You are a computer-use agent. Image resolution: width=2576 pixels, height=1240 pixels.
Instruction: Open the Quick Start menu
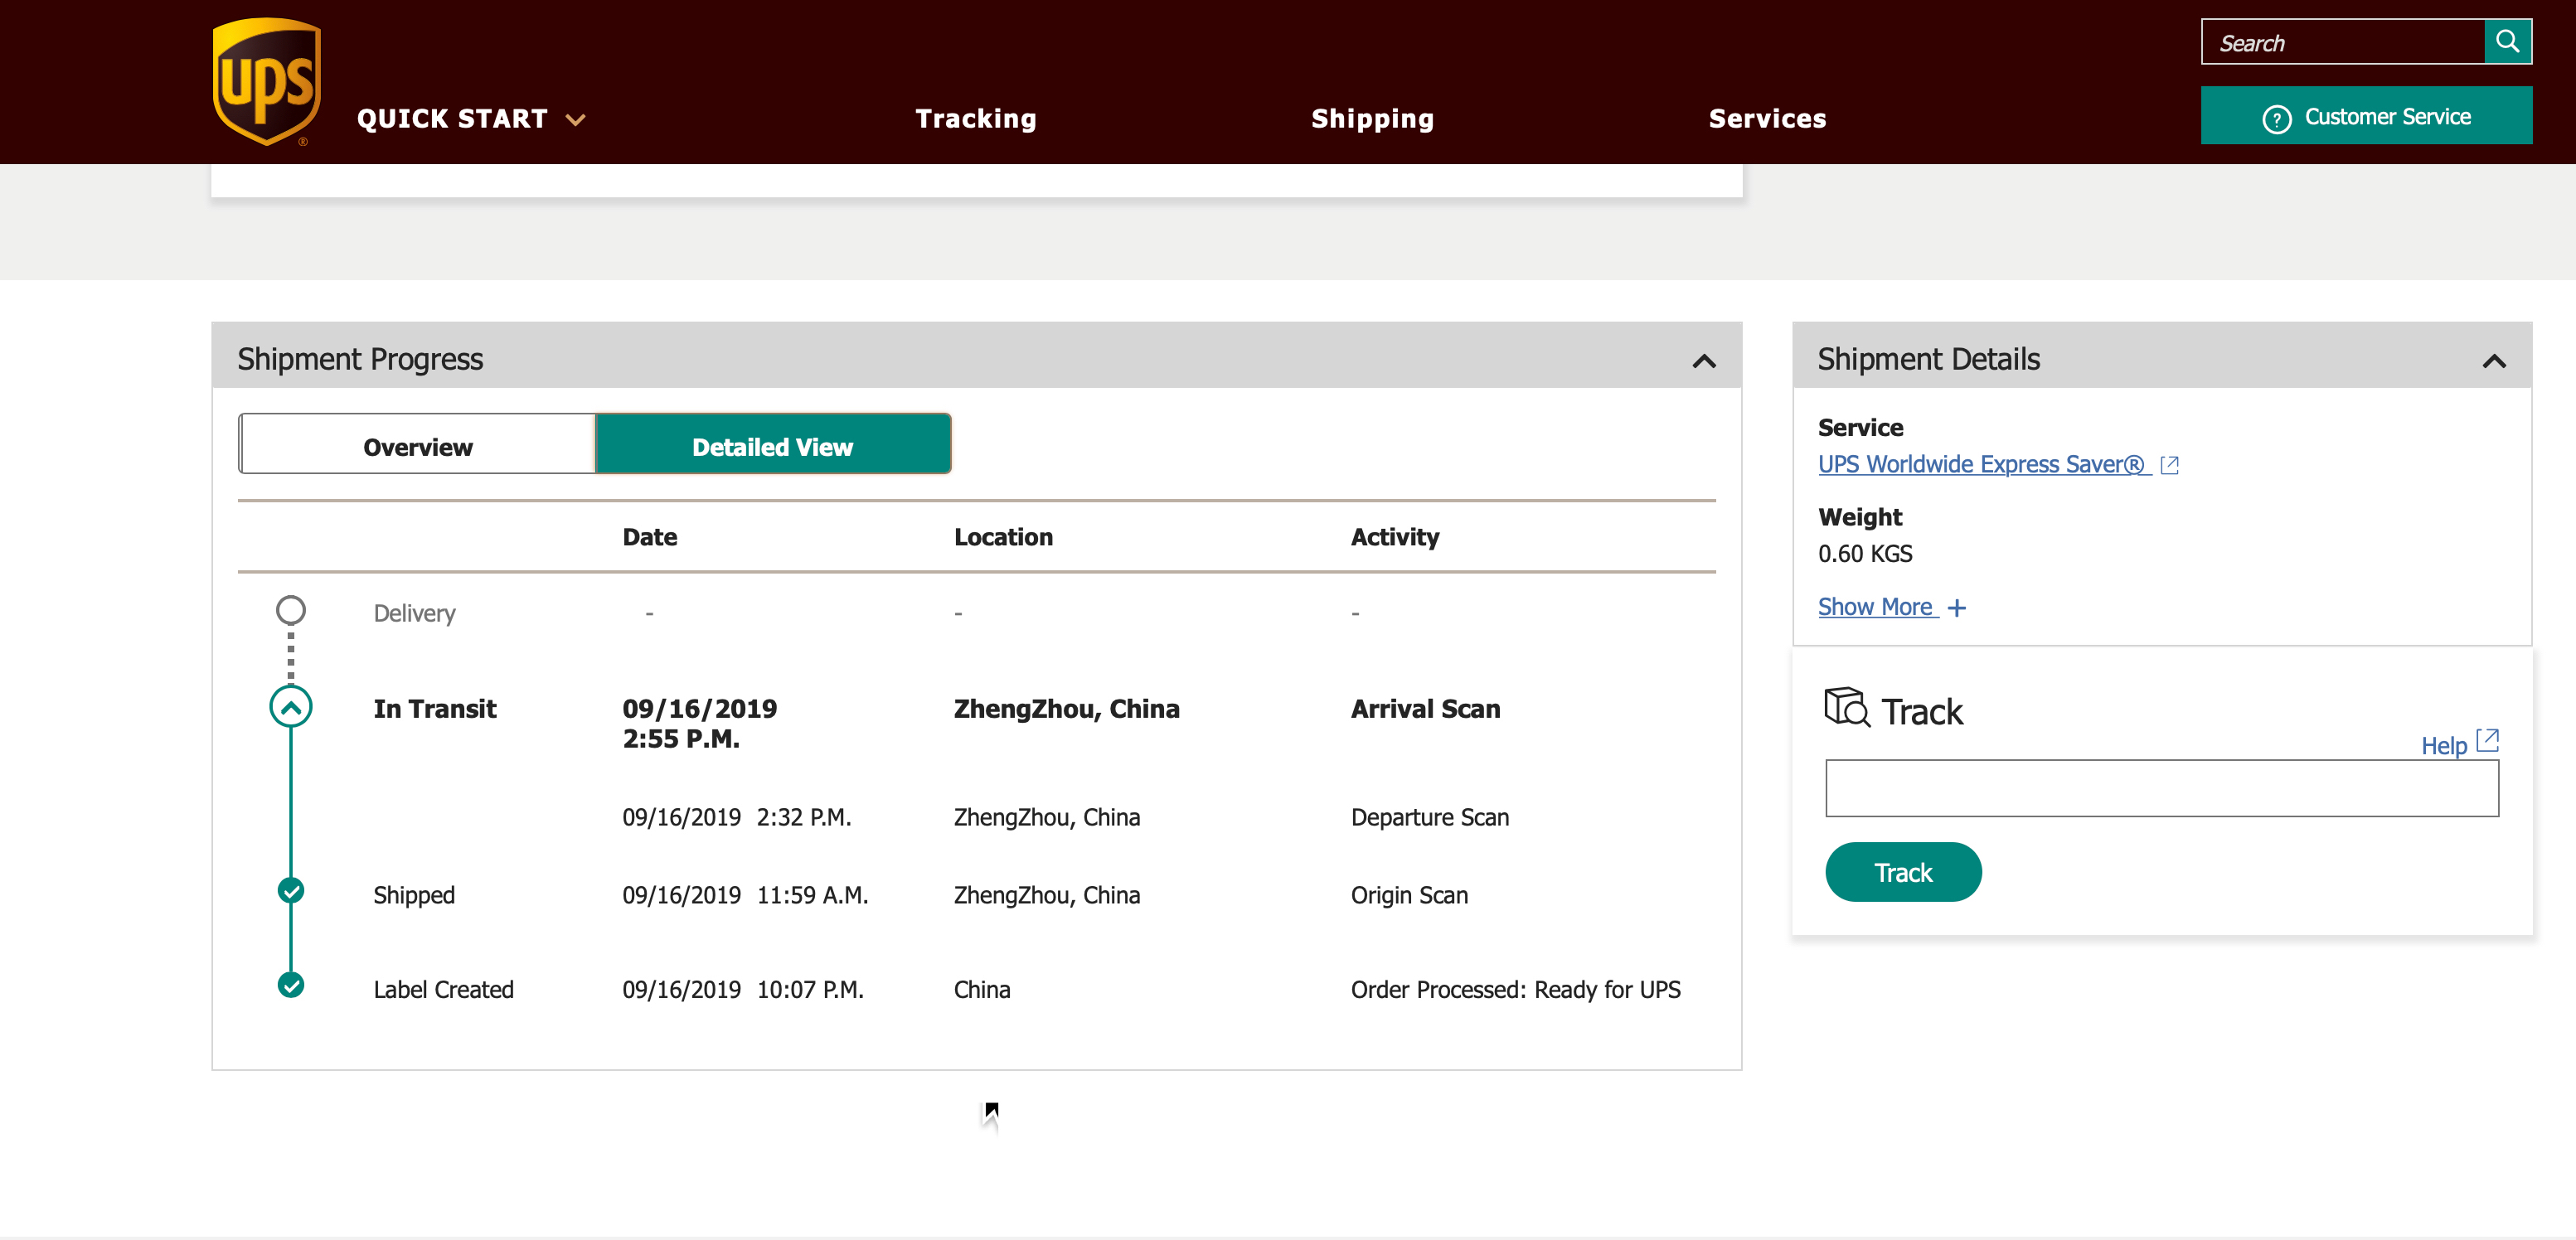471,118
